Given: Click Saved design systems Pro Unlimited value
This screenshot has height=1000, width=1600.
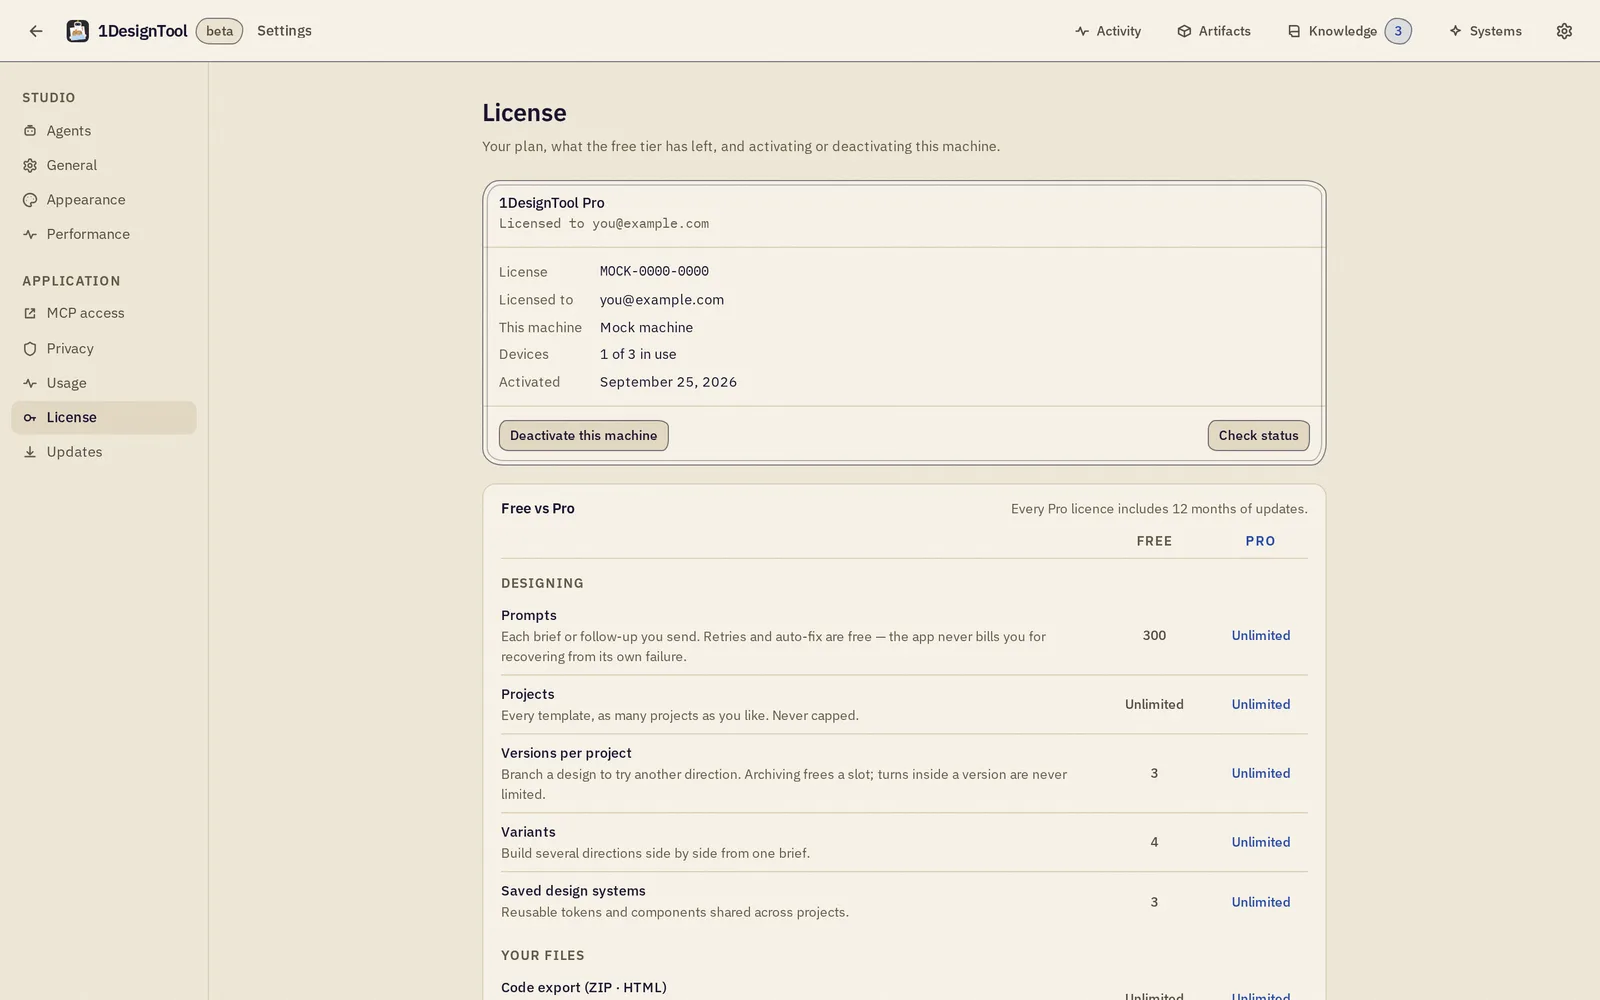Looking at the screenshot, I should point(1261,902).
